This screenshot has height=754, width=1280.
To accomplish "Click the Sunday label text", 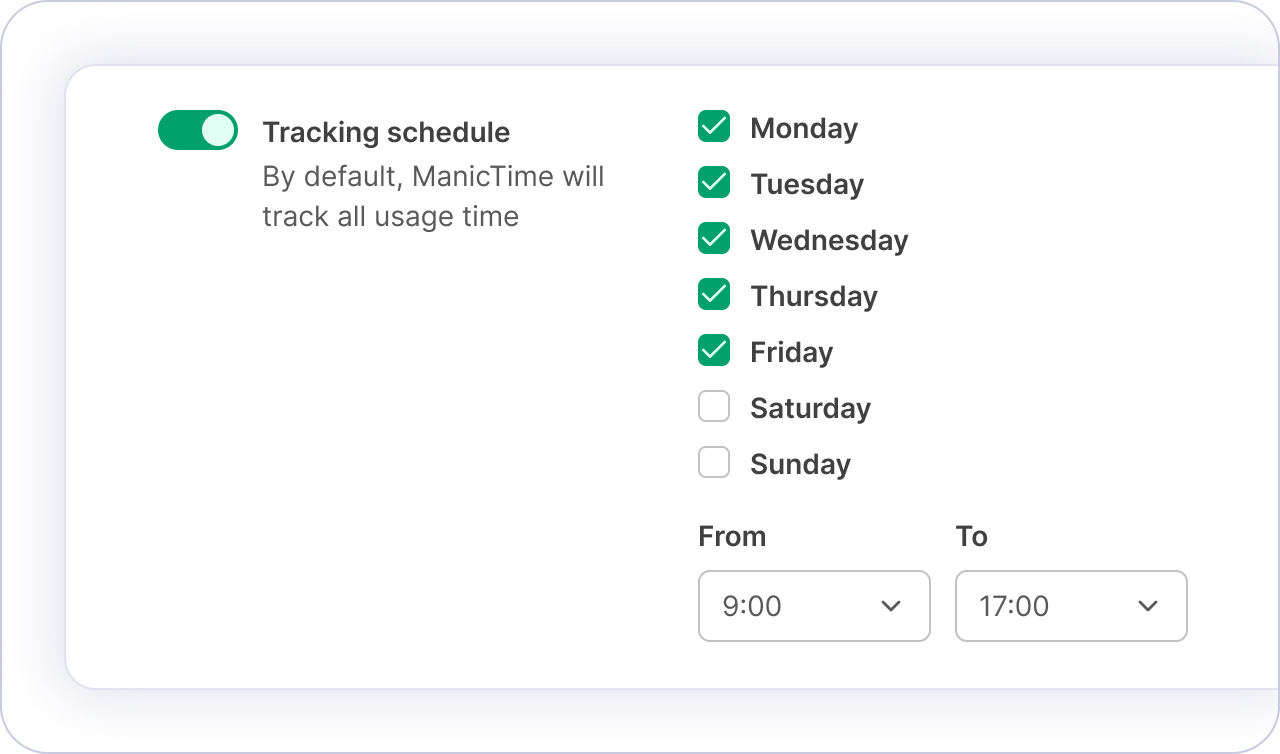I will [800, 464].
